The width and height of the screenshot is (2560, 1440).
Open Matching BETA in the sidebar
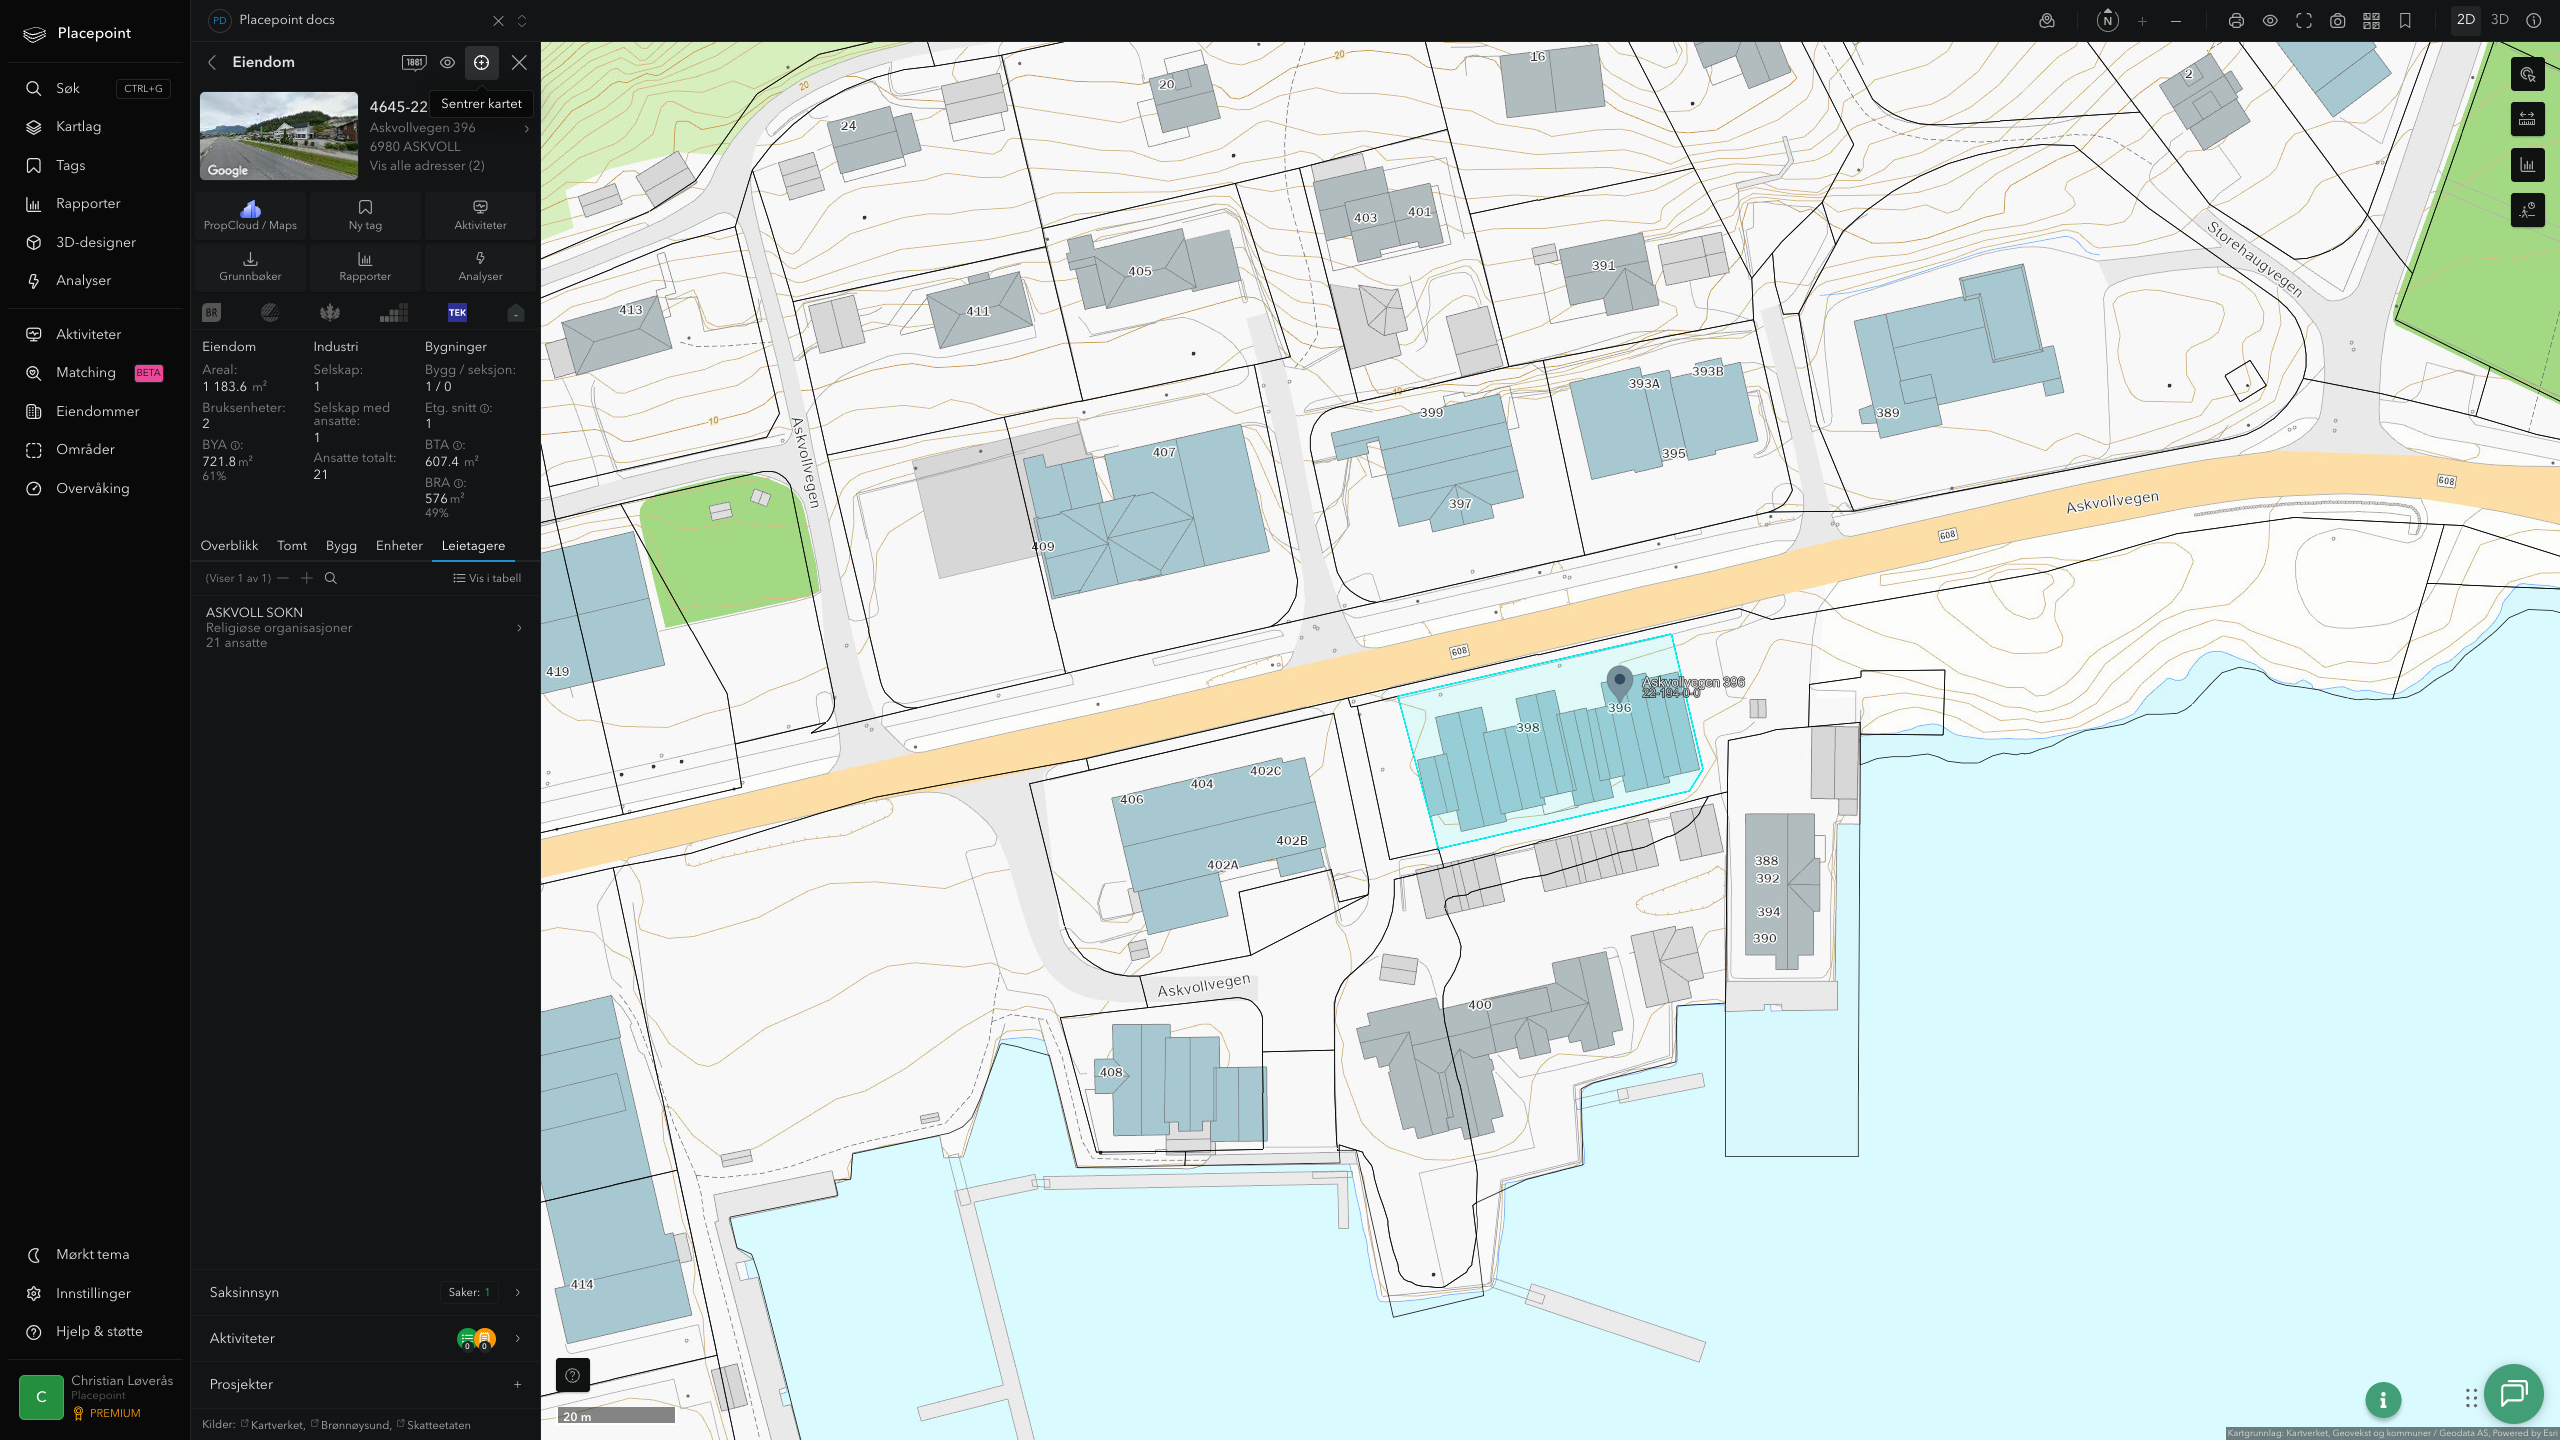pyautogui.click(x=95, y=373)
